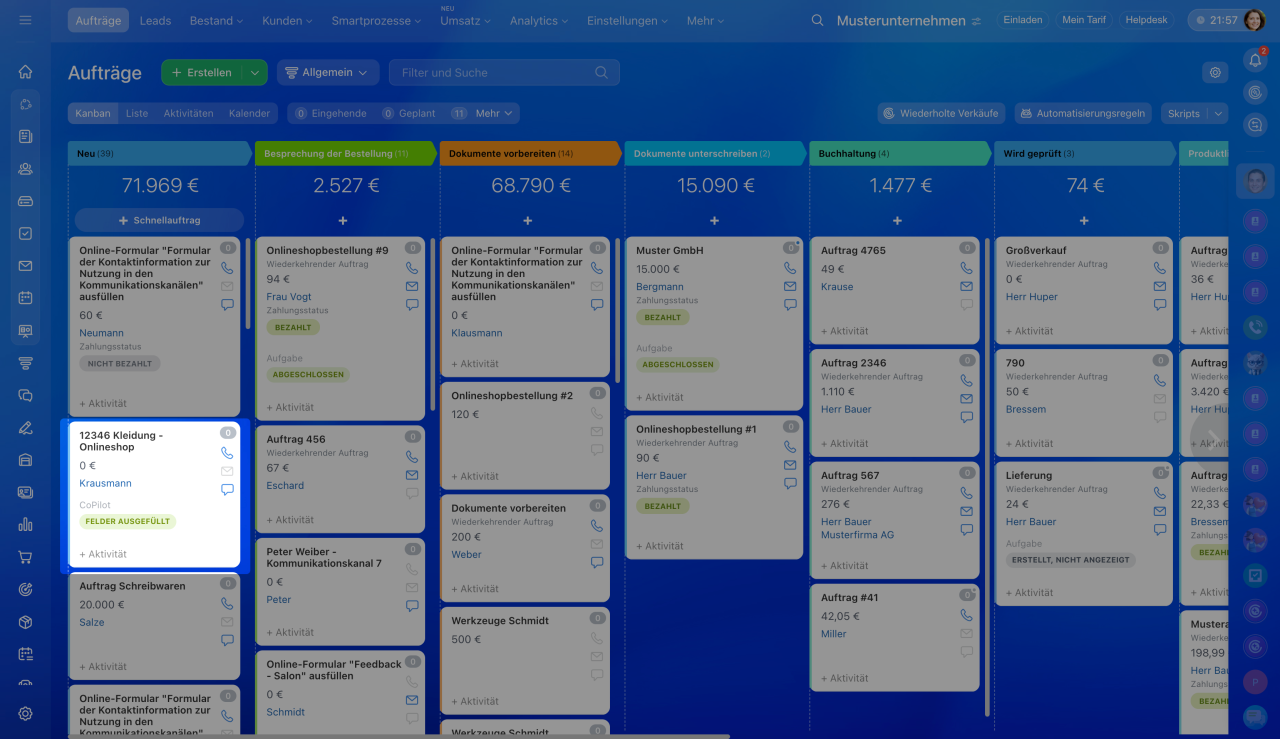
Task: Click the Dokumente vorbereiten column header
Action: tap(531, 153)
